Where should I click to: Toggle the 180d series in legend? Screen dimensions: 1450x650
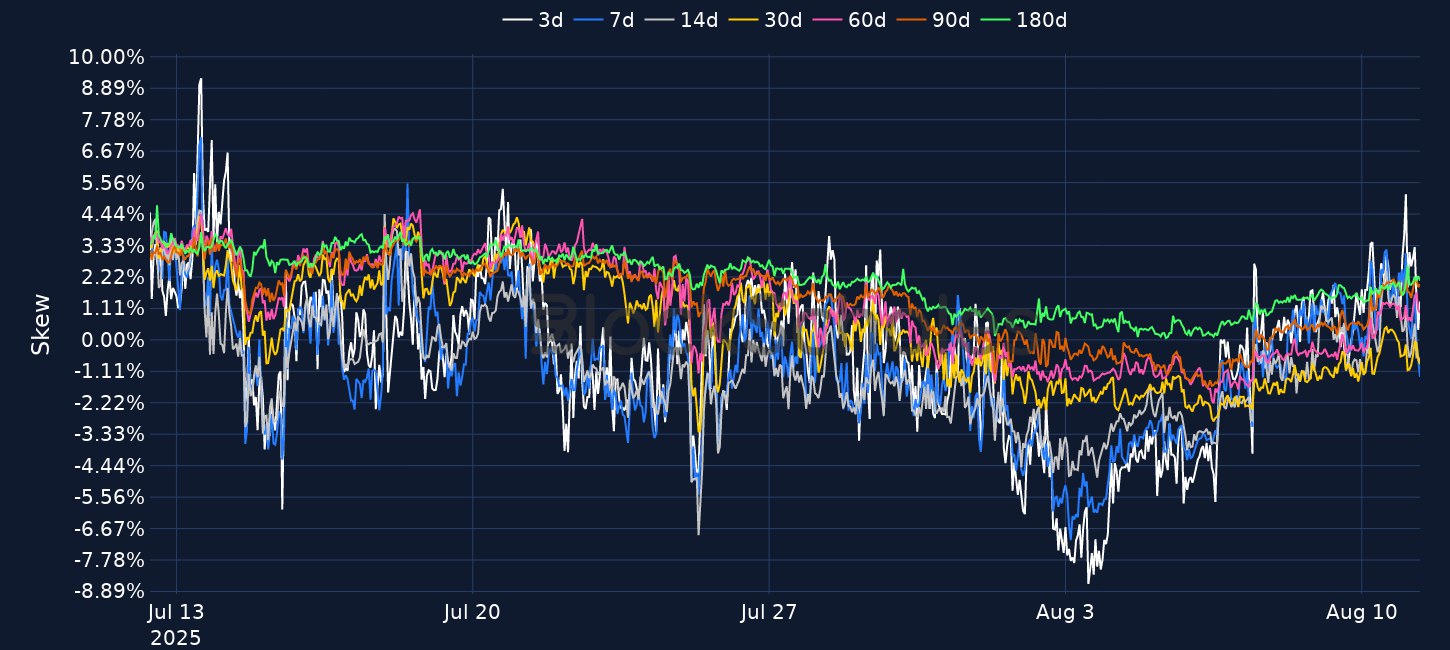coord(1023,19)
